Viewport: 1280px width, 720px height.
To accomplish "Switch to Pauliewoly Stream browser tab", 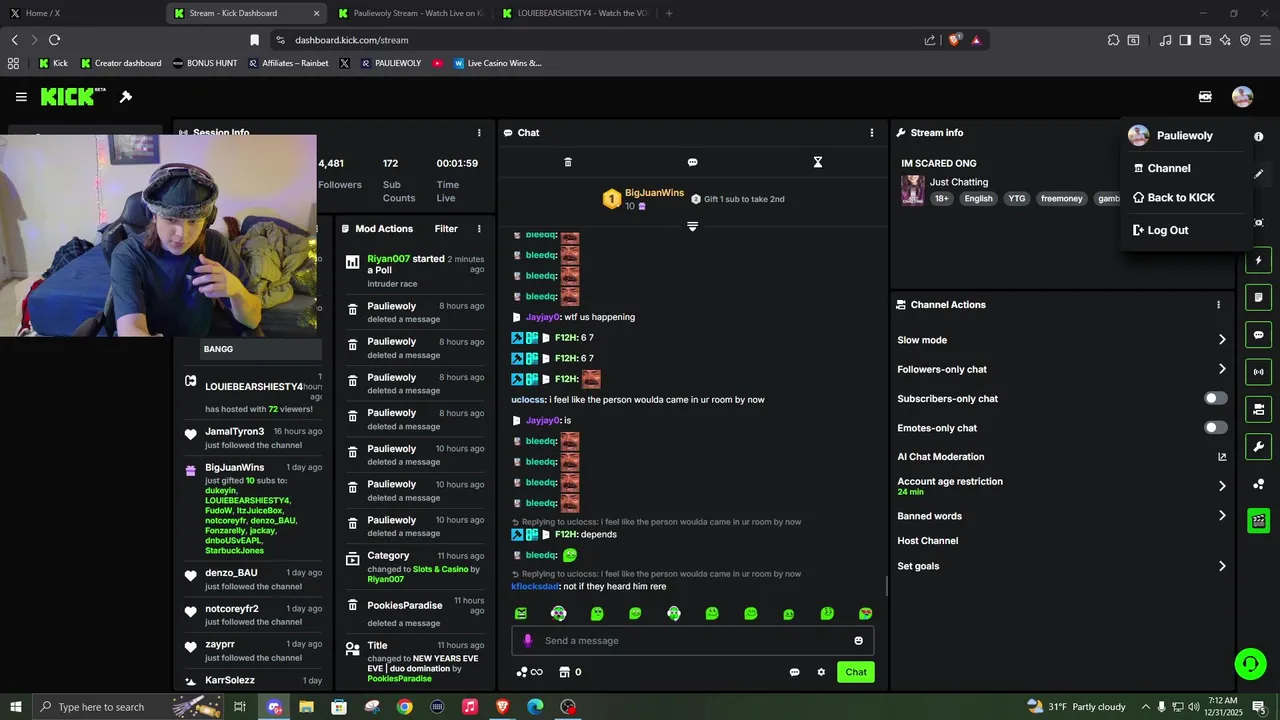I will point(410,13).
